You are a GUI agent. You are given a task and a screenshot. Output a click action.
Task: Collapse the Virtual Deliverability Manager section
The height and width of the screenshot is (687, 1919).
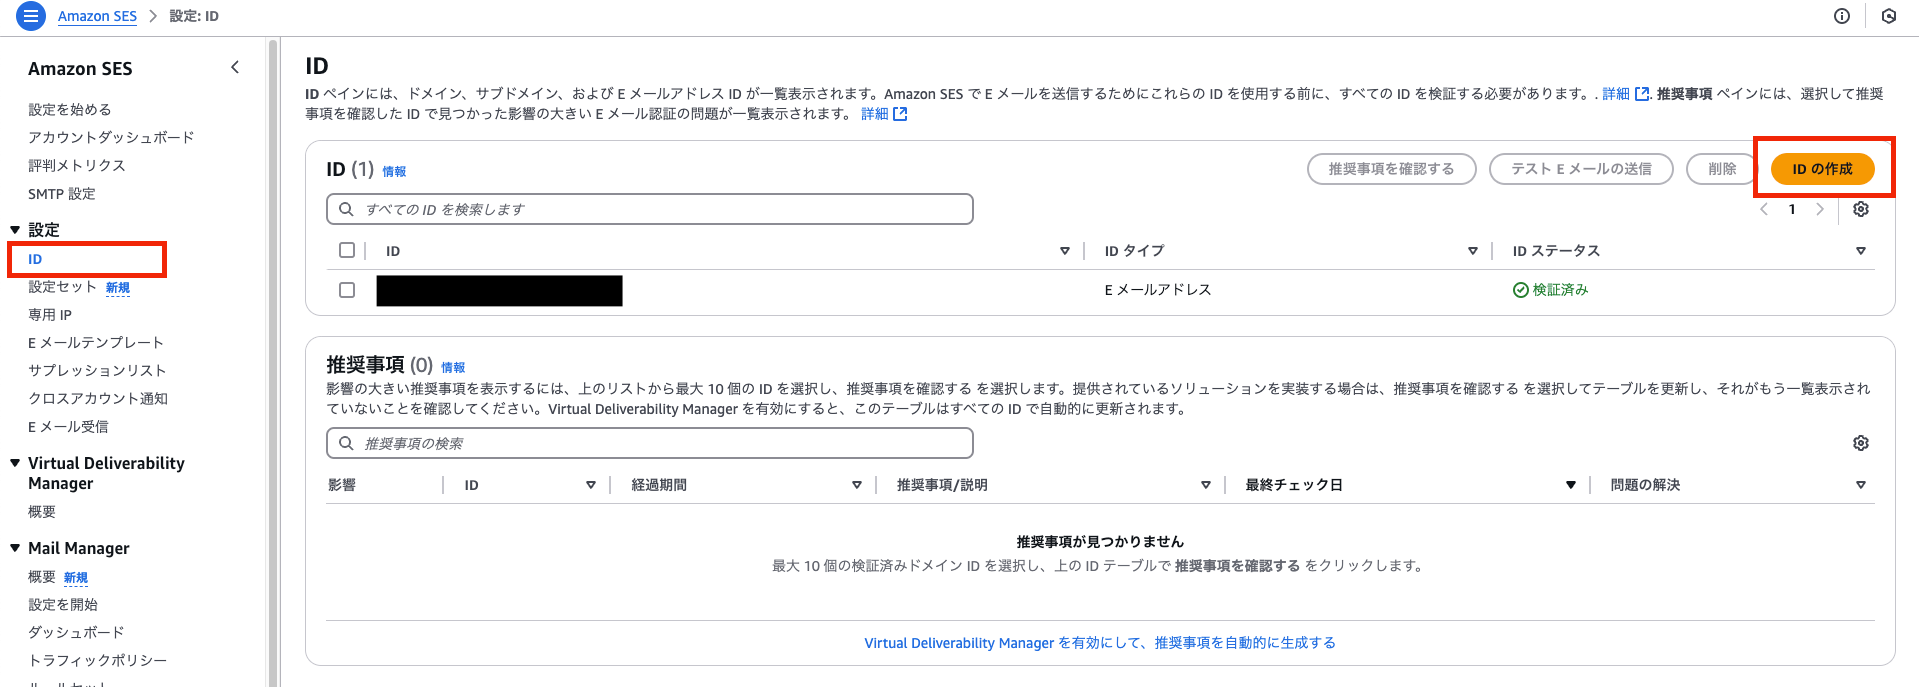pos(15,463)
